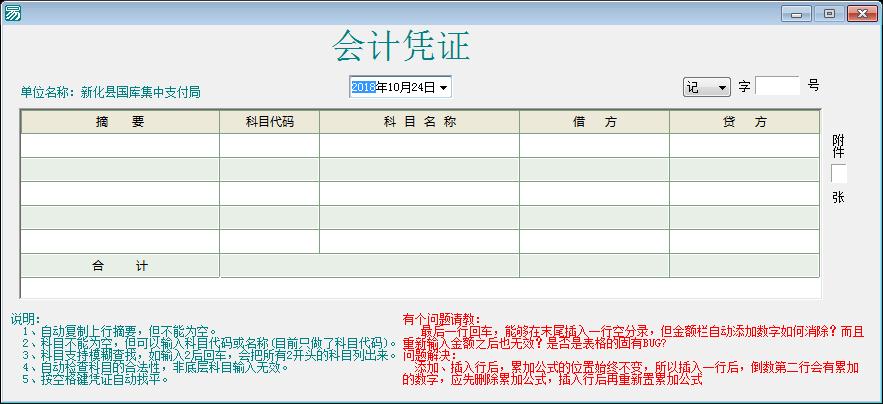
Task: Select second row 借方 amount cell
Action: pyautogui.click(x=594, y=170)
